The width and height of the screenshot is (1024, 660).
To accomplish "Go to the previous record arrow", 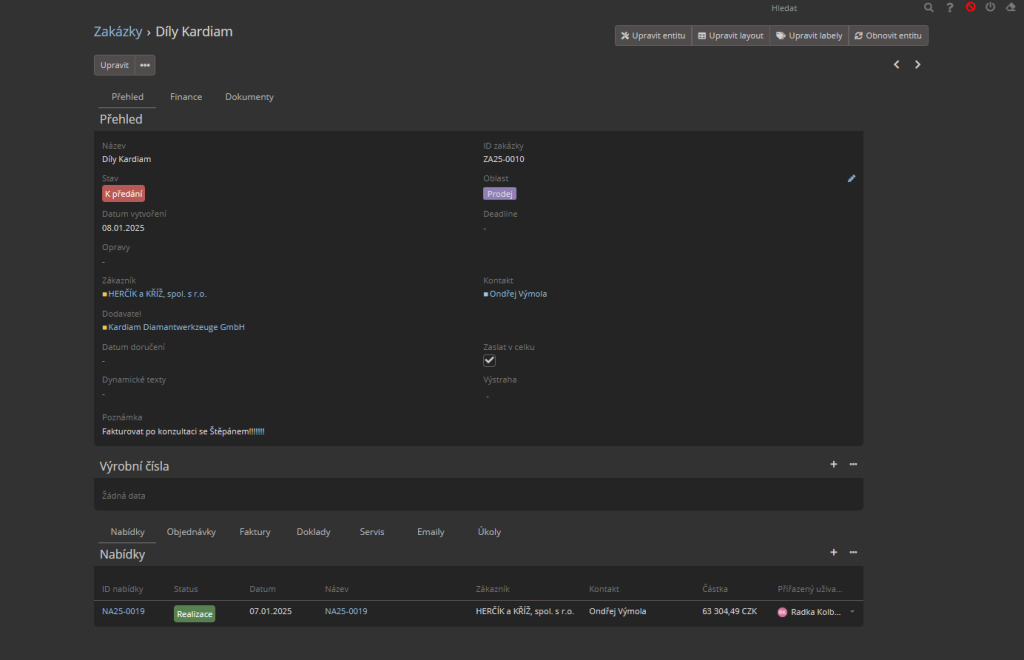I will click(x=896, y=65).
